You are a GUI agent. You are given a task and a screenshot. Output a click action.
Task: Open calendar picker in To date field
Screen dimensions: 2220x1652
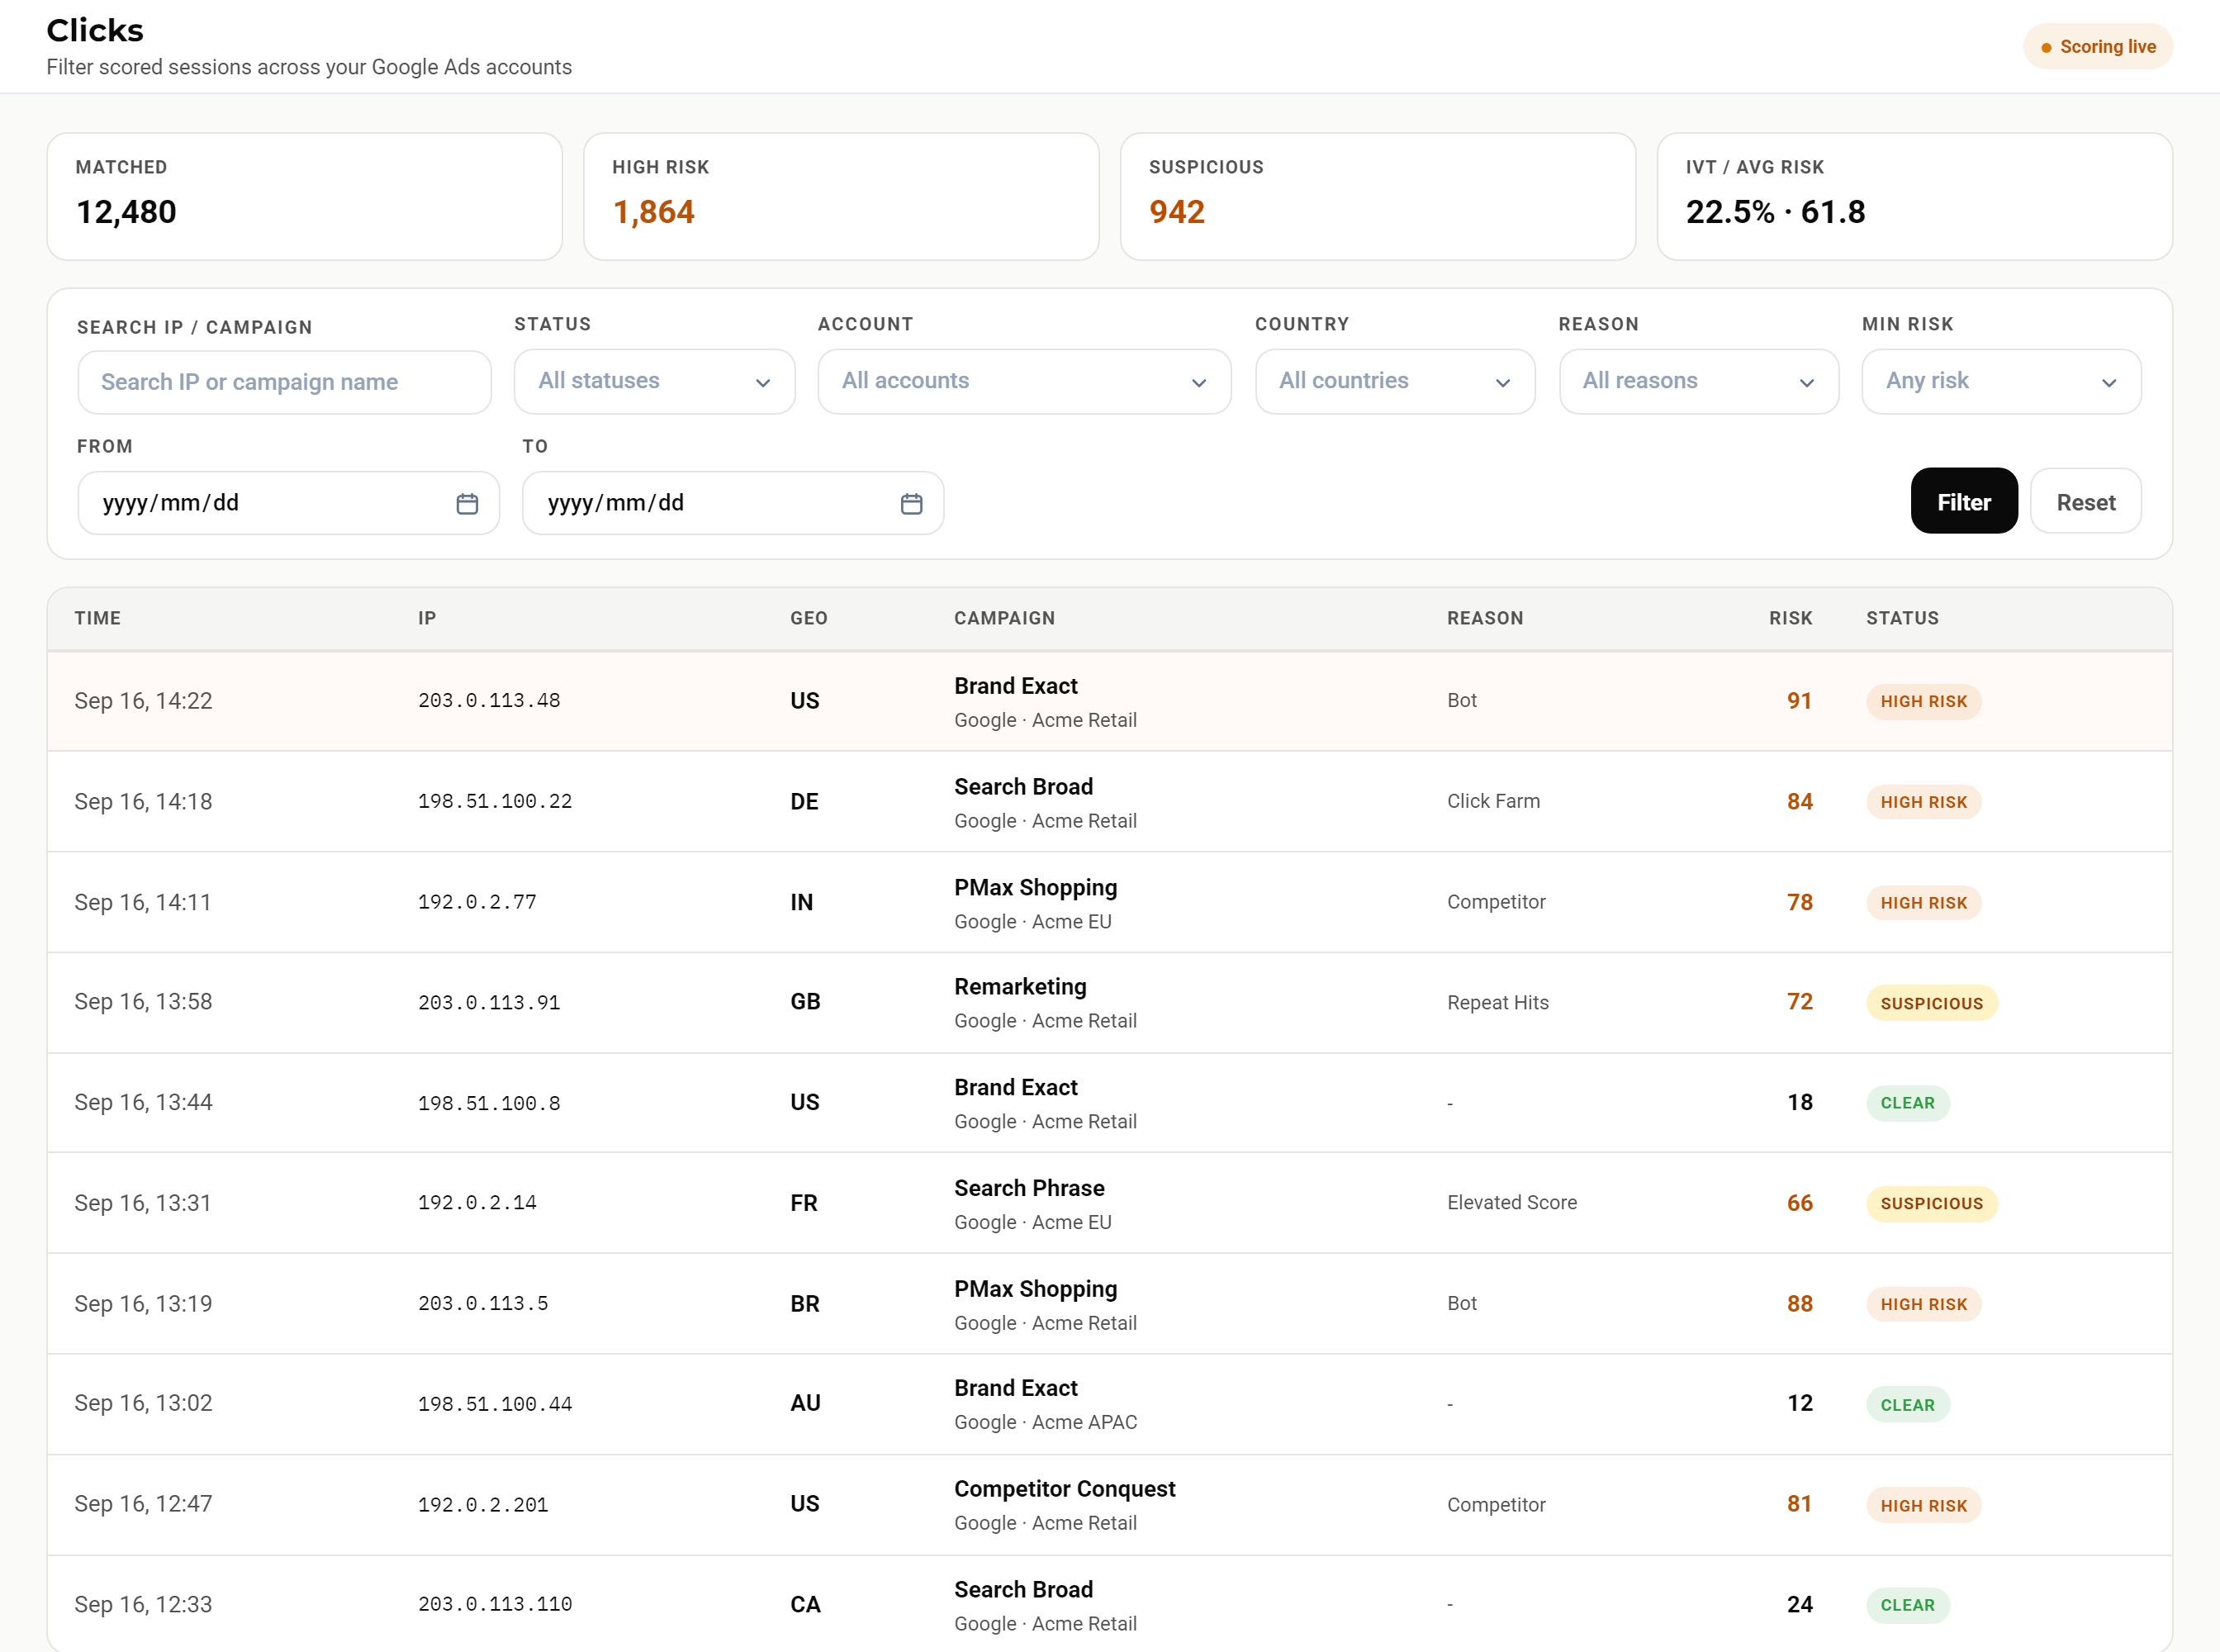coord(911,503)
